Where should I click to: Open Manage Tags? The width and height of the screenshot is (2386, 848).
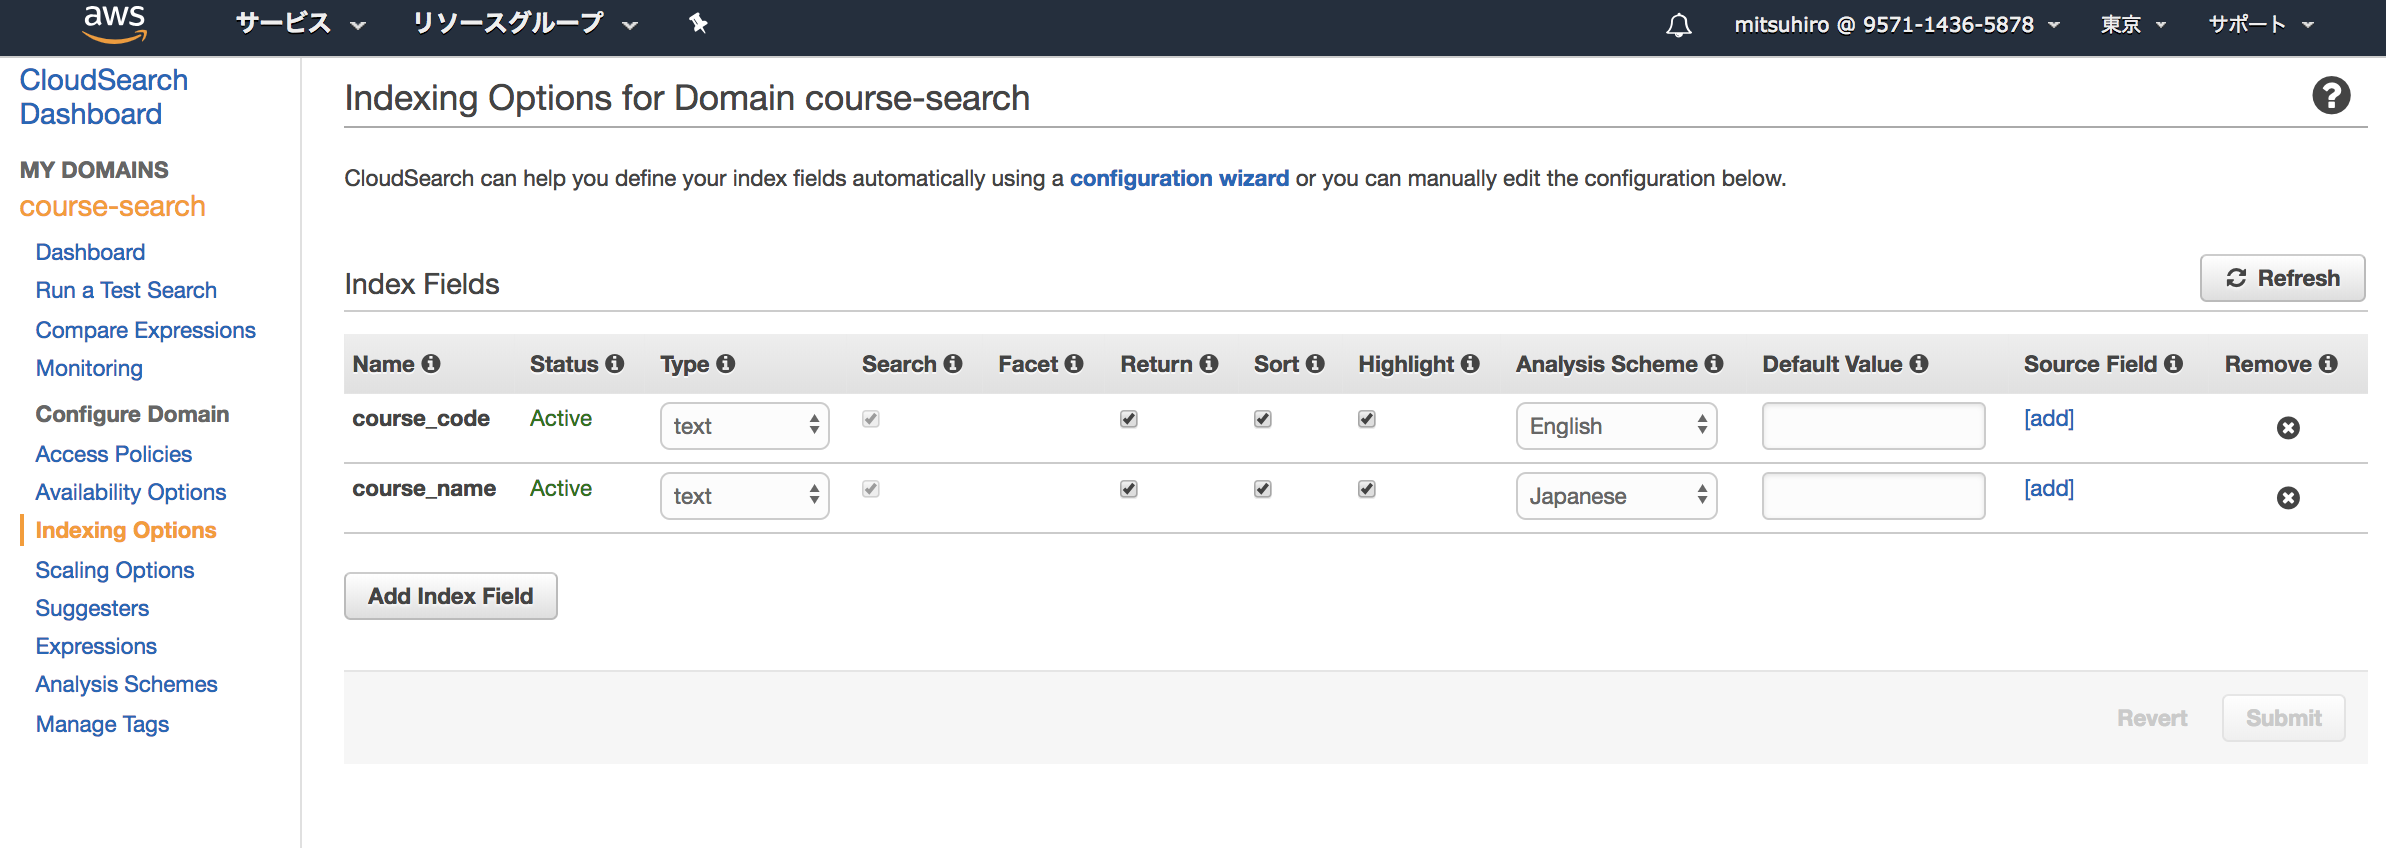[x=102, y=724]
